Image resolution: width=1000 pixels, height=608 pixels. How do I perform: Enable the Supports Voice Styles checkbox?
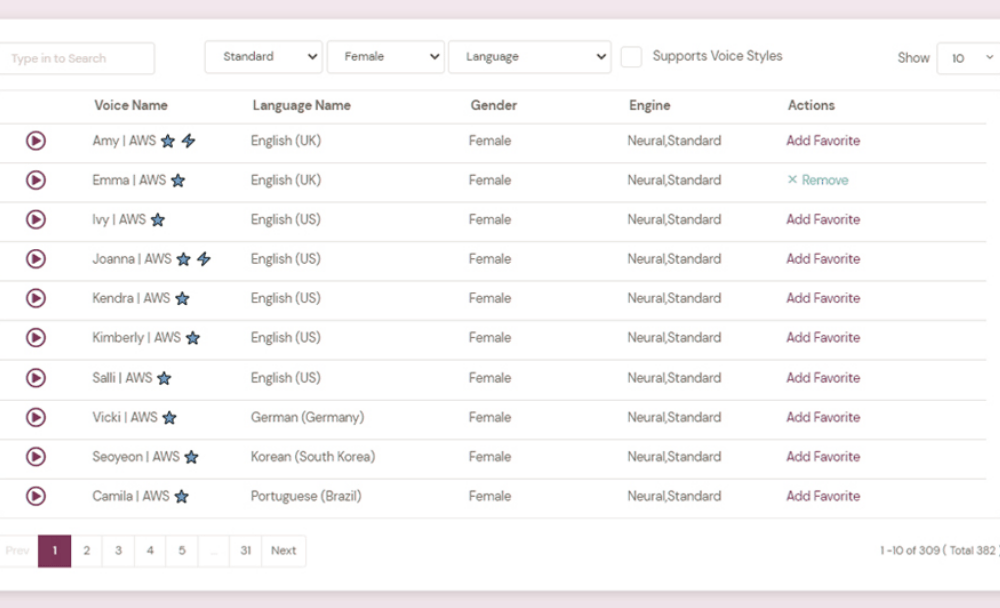tap(631, 57)
